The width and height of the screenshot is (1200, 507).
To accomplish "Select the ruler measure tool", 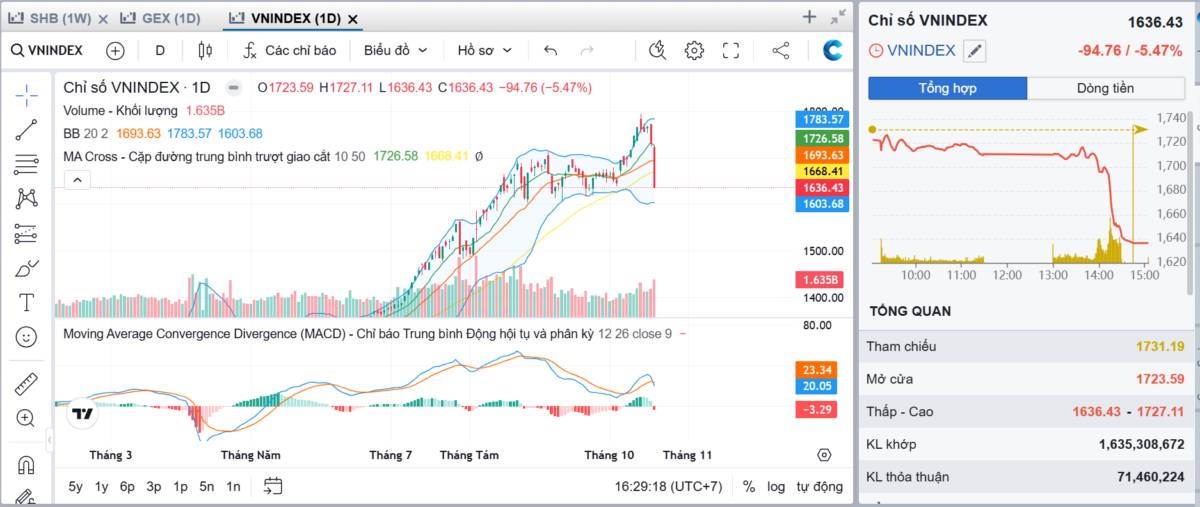I will (x=27, y=383).
